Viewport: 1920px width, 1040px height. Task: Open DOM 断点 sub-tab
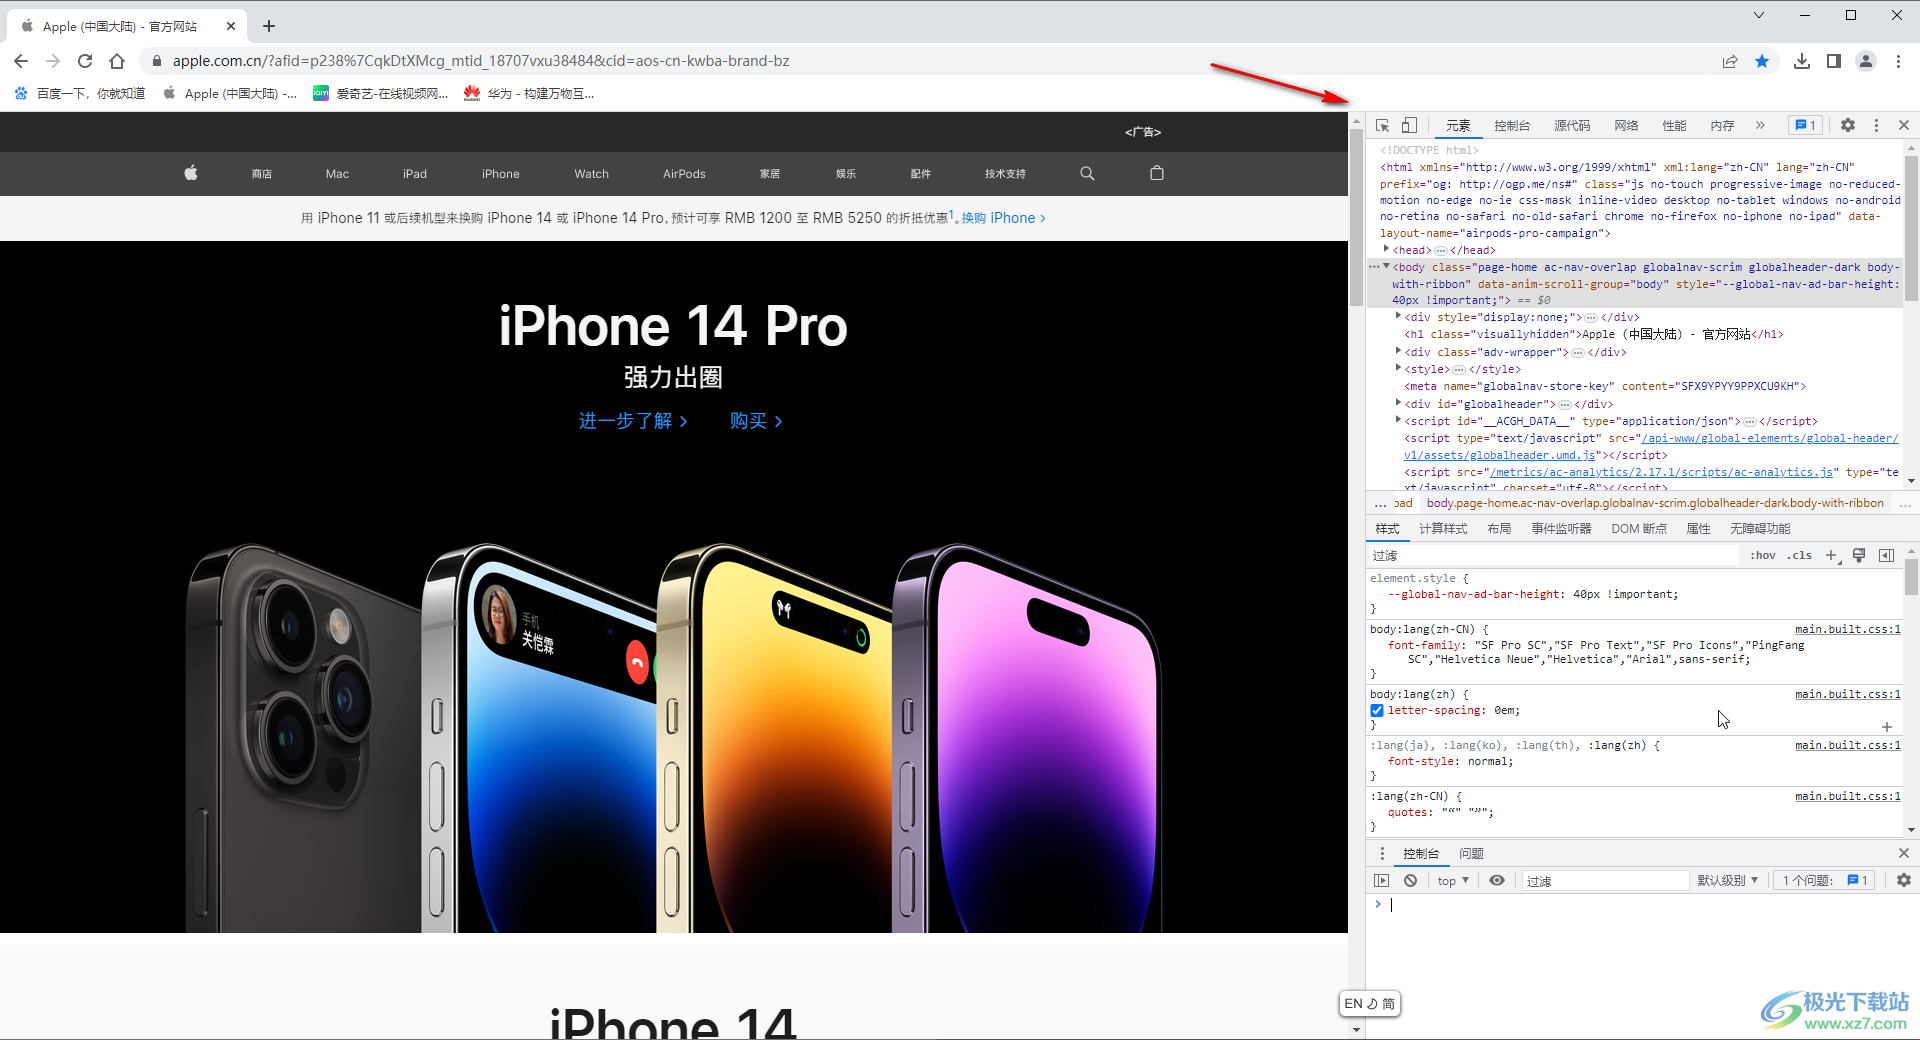pos(1639,529)
